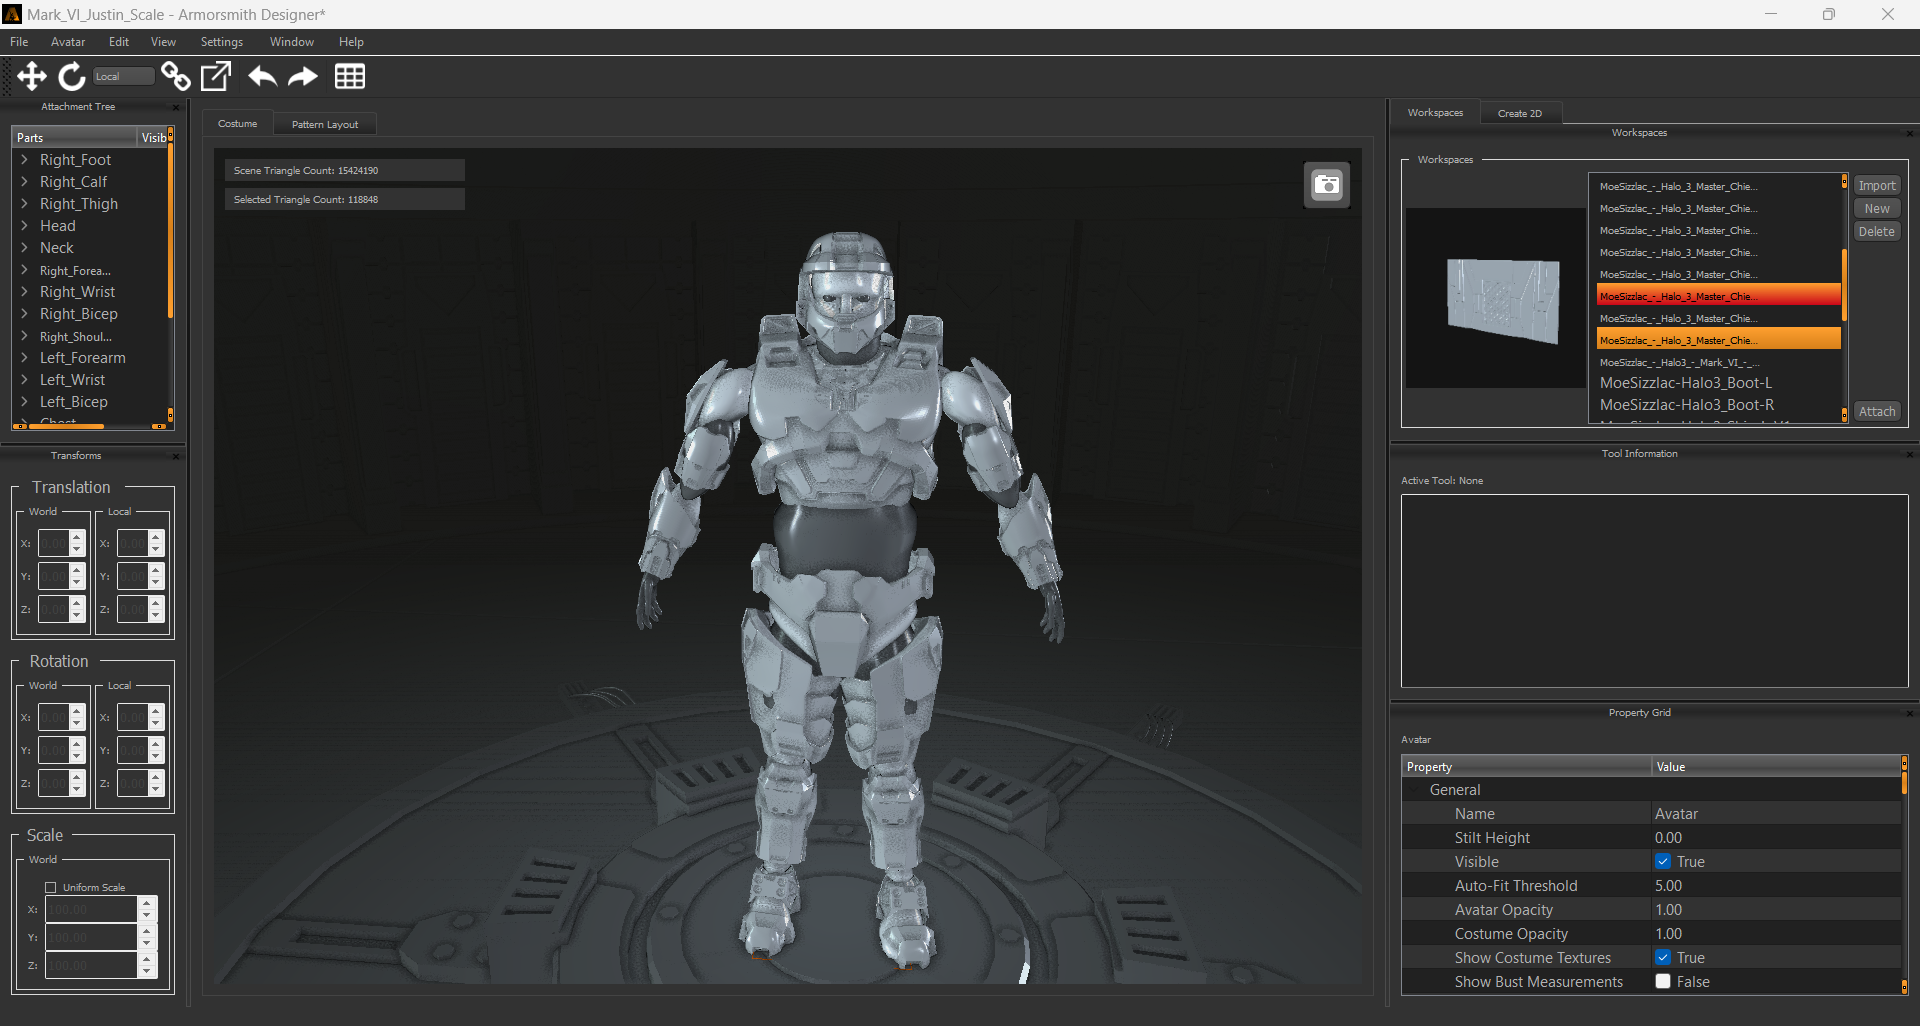
Task: Select the Move translate tool icon
Action: tap(32, 77)
